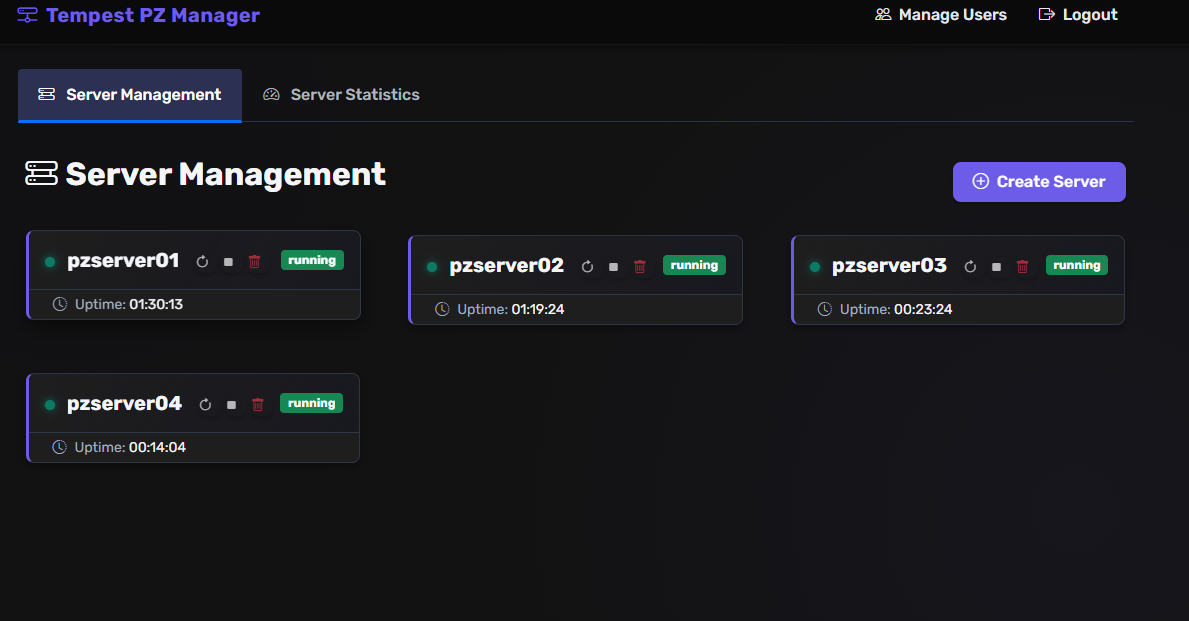
Task: Select the pzserver03 name
Action: coord(889,266)
